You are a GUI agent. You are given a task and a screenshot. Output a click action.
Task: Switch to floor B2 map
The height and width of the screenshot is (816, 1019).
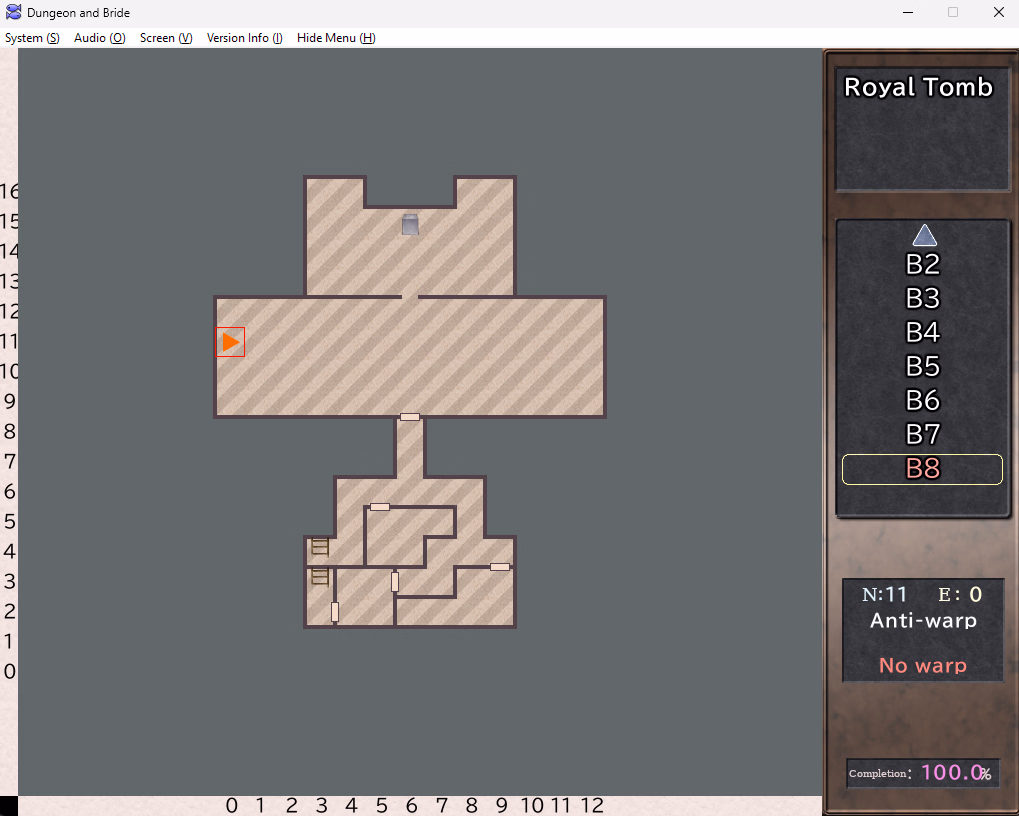tap(922, 265)
